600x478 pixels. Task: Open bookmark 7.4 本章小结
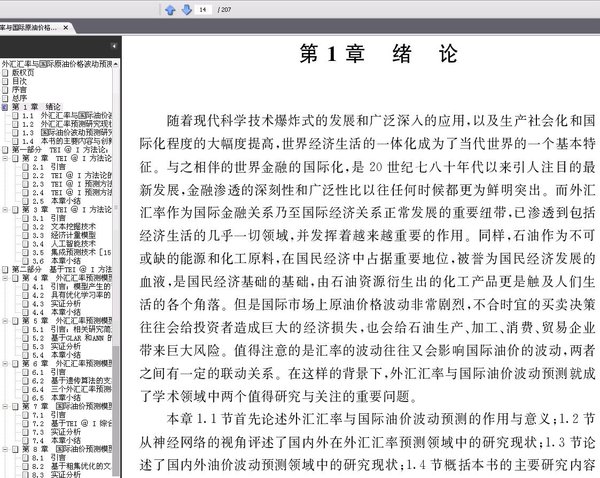[57, 440]
